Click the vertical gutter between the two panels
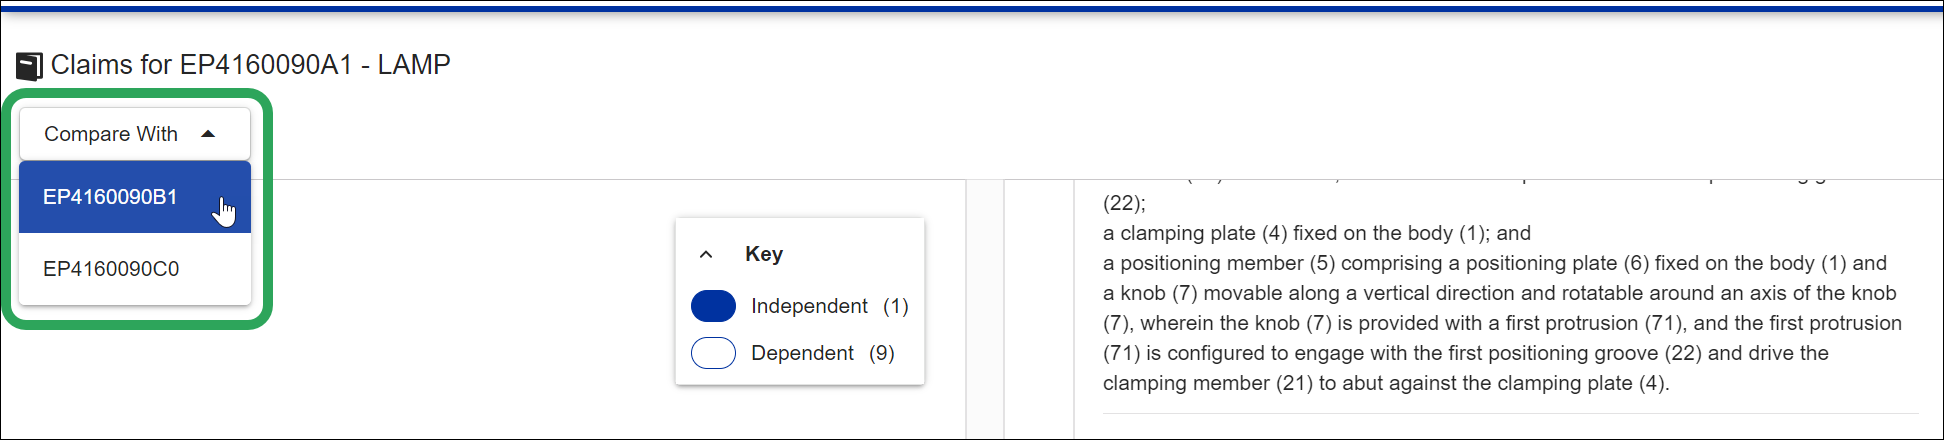Screen dimensions: 1944x440 985,310
